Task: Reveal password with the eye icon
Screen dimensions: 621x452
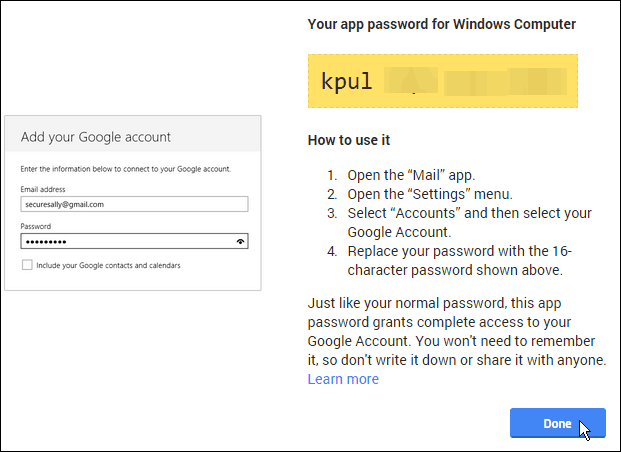Action: click(240, 242)
